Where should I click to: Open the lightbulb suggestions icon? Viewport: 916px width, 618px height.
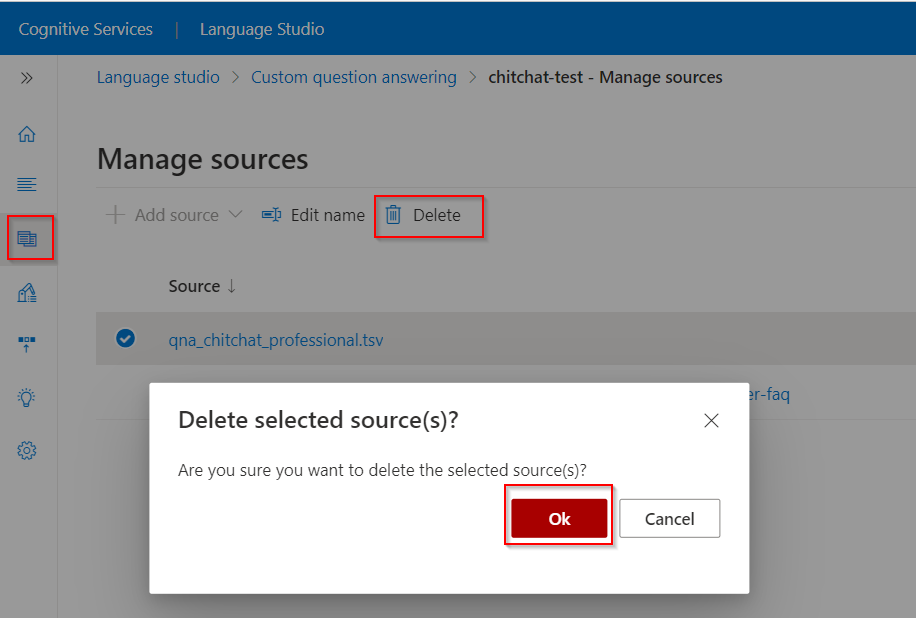pos(27,398)
